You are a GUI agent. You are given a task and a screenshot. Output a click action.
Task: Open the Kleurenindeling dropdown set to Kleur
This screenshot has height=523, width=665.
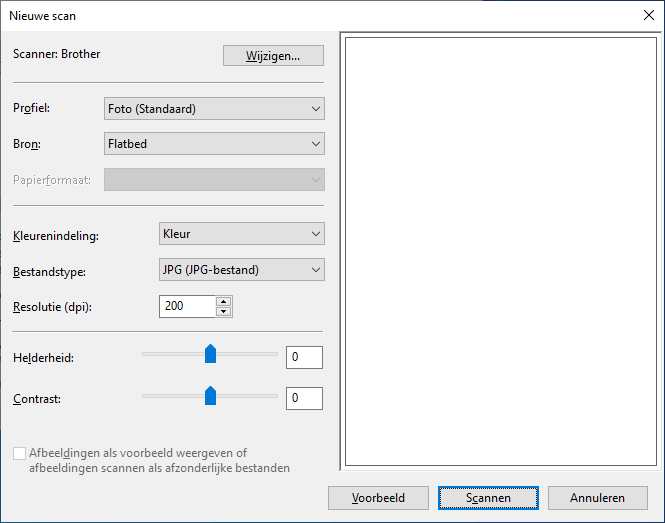tap(242, 234)
